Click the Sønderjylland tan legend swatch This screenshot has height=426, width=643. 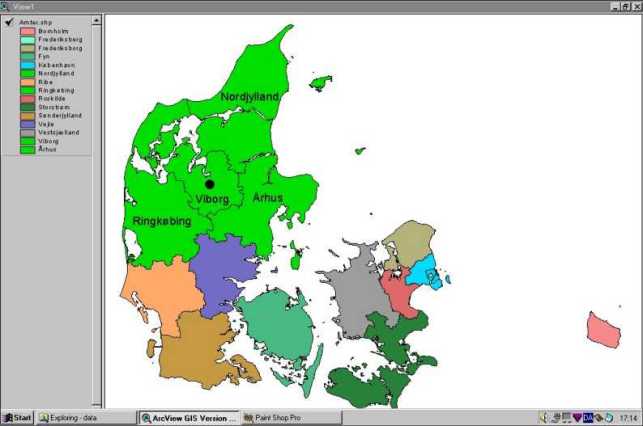tap(27, 116)
